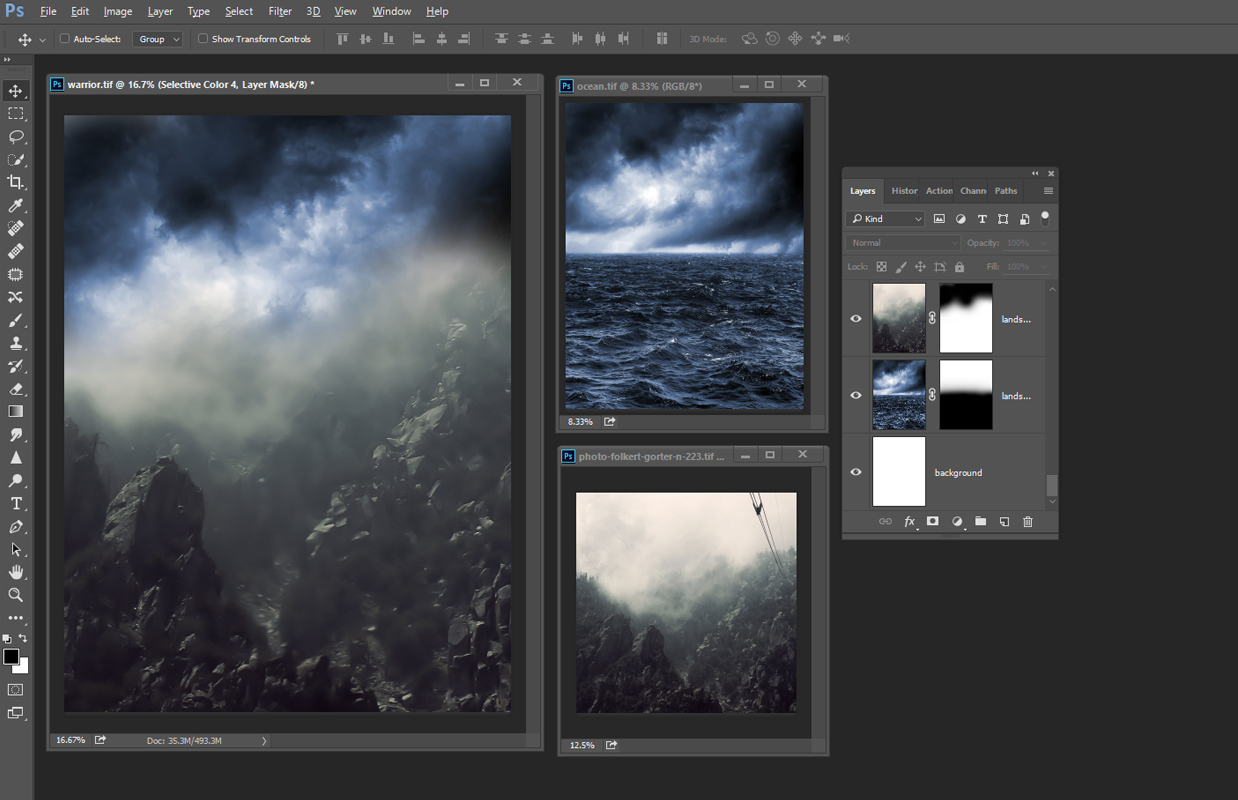Image resolution: width=1238 pixels, height=800 pixels.
Task: Switch to the Paths tab
Action: pyautogui.click(x=1006, y=191)
